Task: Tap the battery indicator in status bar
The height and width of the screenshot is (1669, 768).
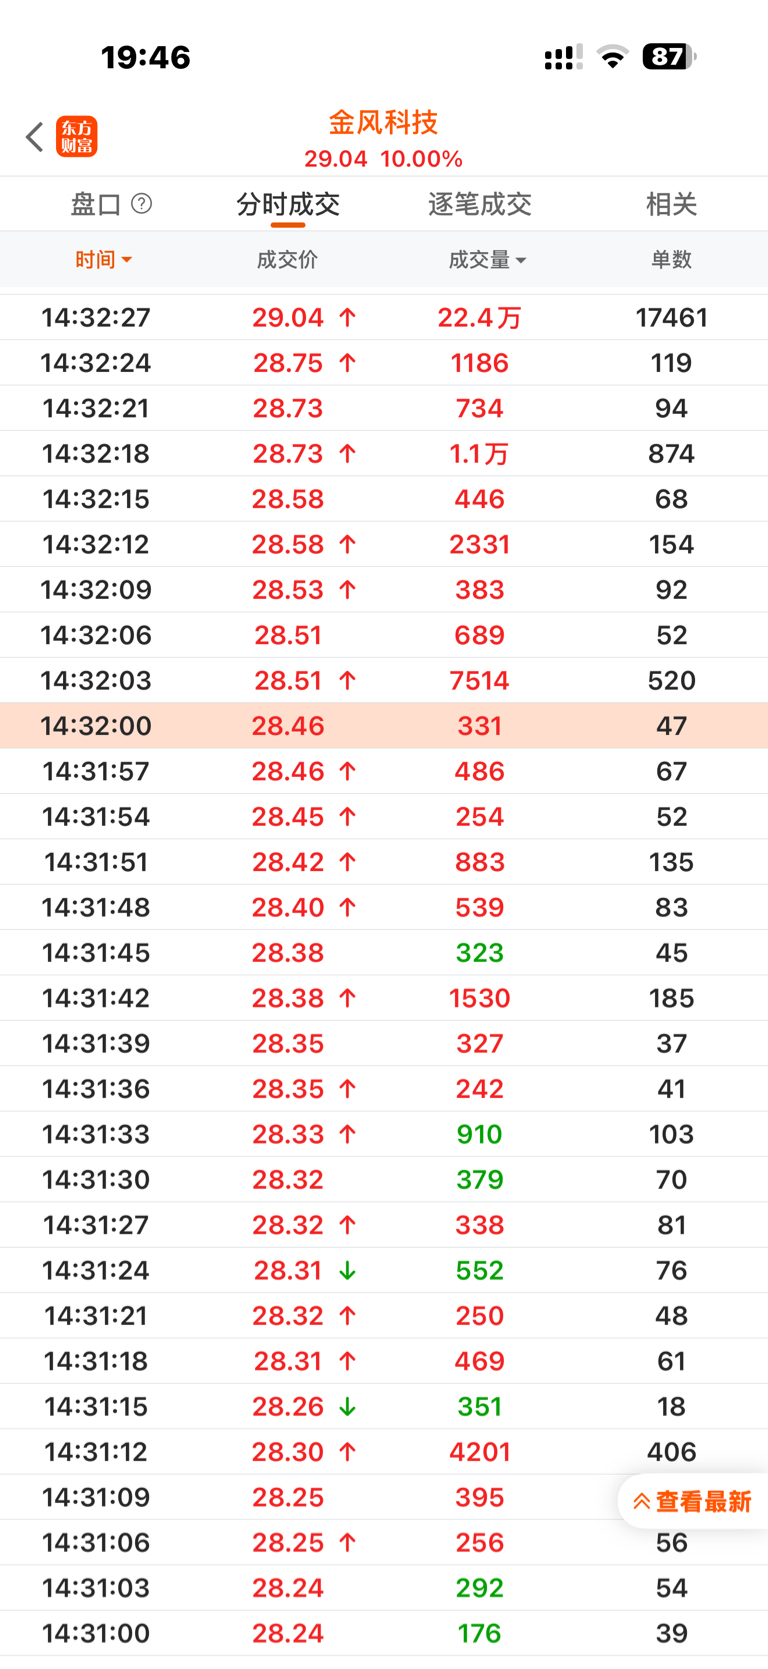Action: tap(668, 57)
